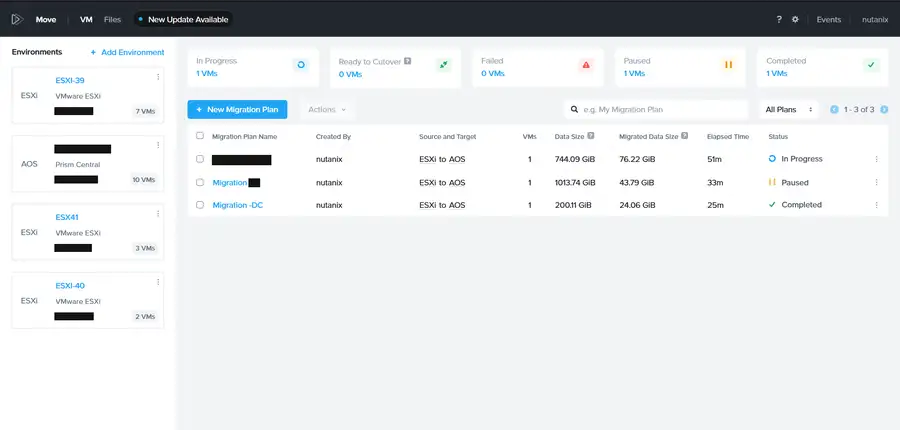Open the All Plans filter dropdown

coord(789,110)
